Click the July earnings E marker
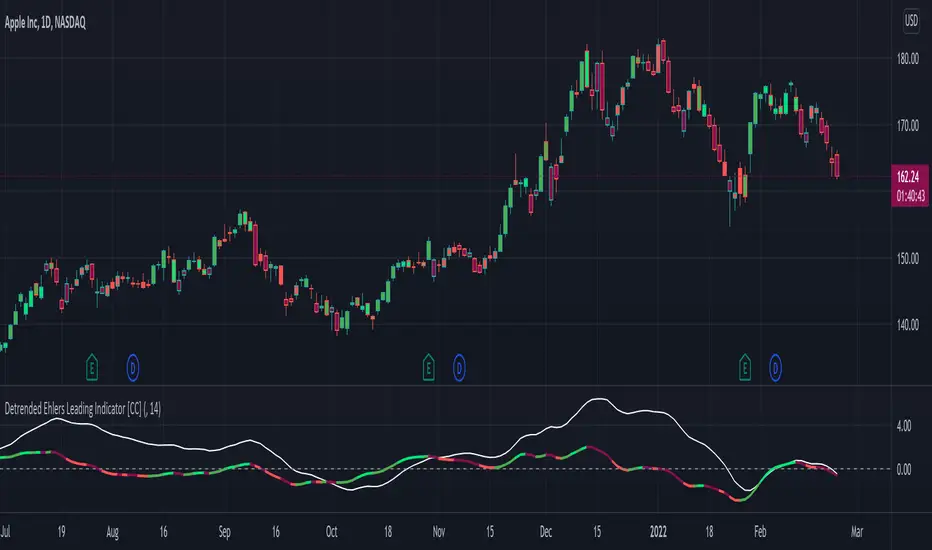This screenshot has height=550, width=932. pos(92,367)
